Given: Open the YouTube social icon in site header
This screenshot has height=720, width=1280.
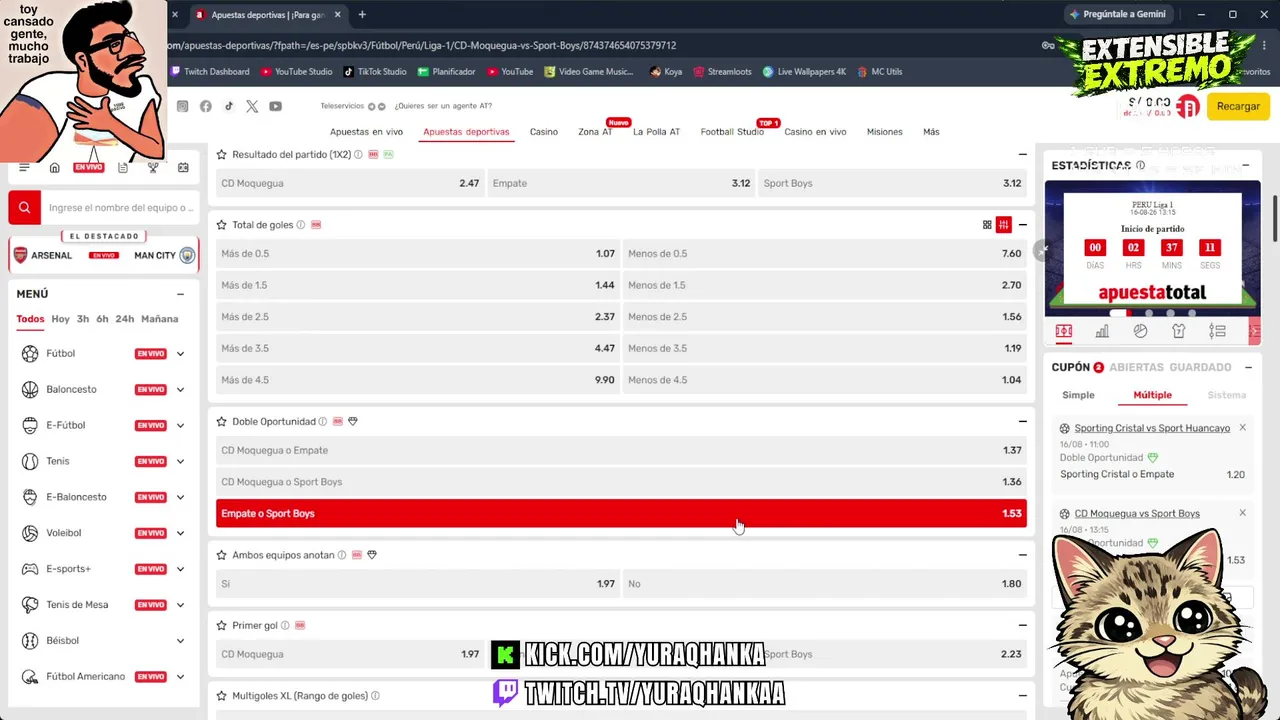Looking at the screenshot, I should coord(275,106).
